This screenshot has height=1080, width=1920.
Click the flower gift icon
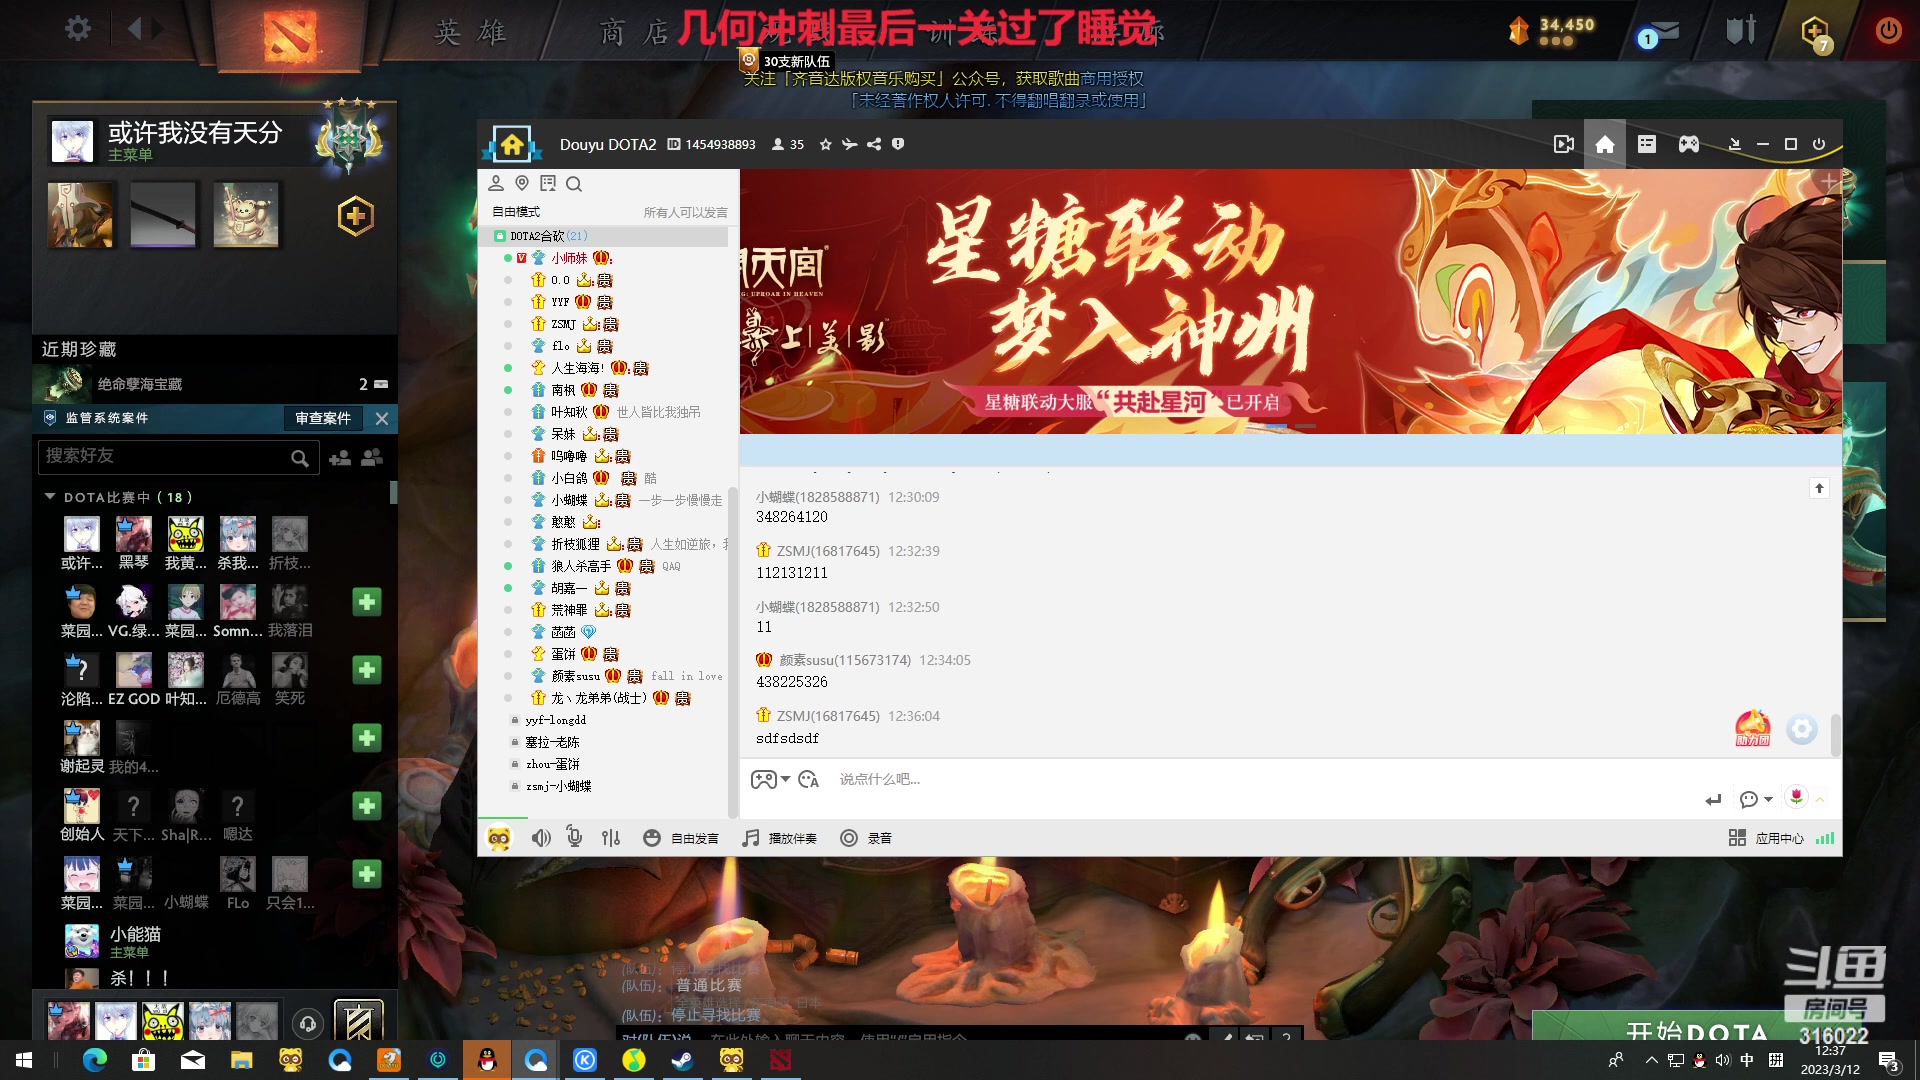pyautogui.click(x=1797, y=797)
